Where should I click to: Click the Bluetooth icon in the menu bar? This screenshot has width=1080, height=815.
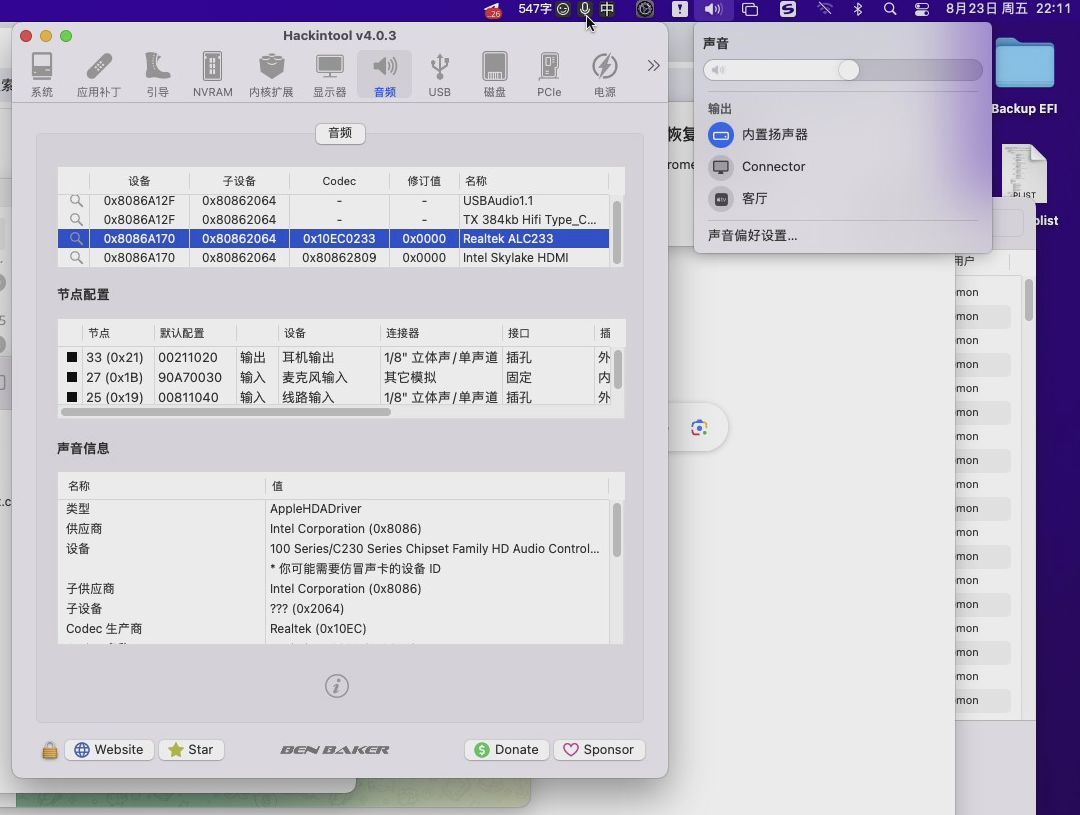tap(858, 9)
